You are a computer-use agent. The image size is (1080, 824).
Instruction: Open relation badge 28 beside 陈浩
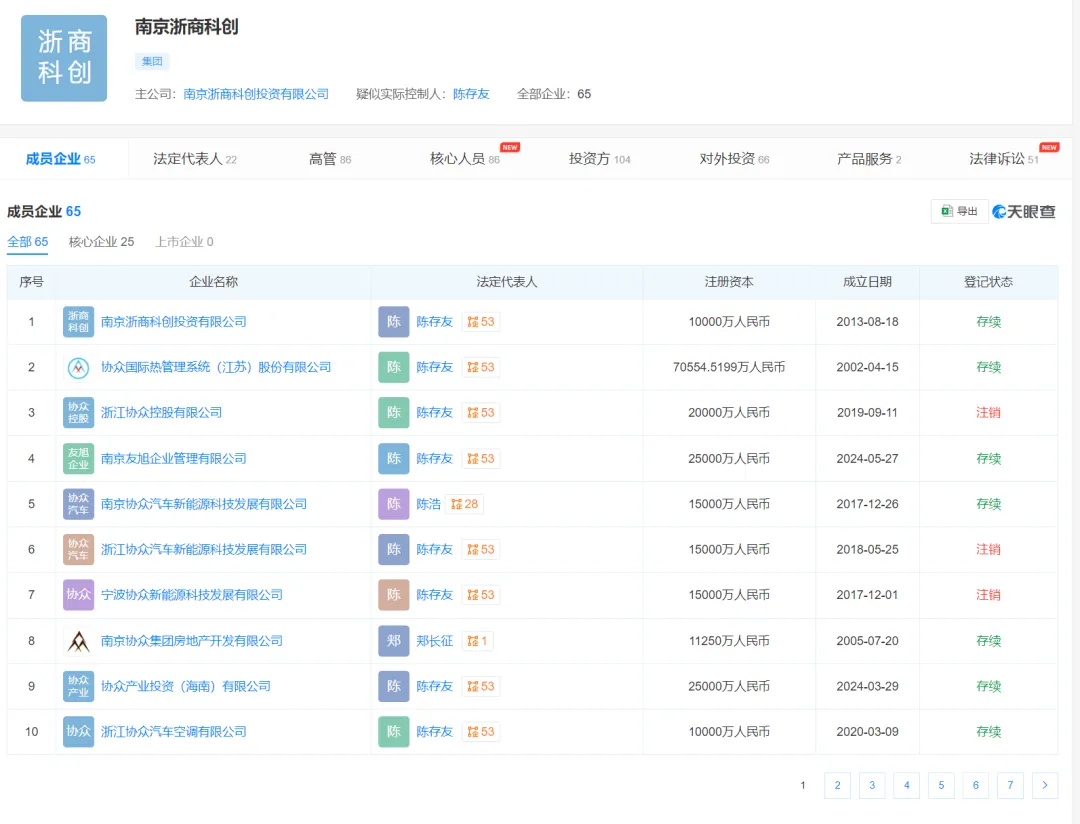pos(464,504)
